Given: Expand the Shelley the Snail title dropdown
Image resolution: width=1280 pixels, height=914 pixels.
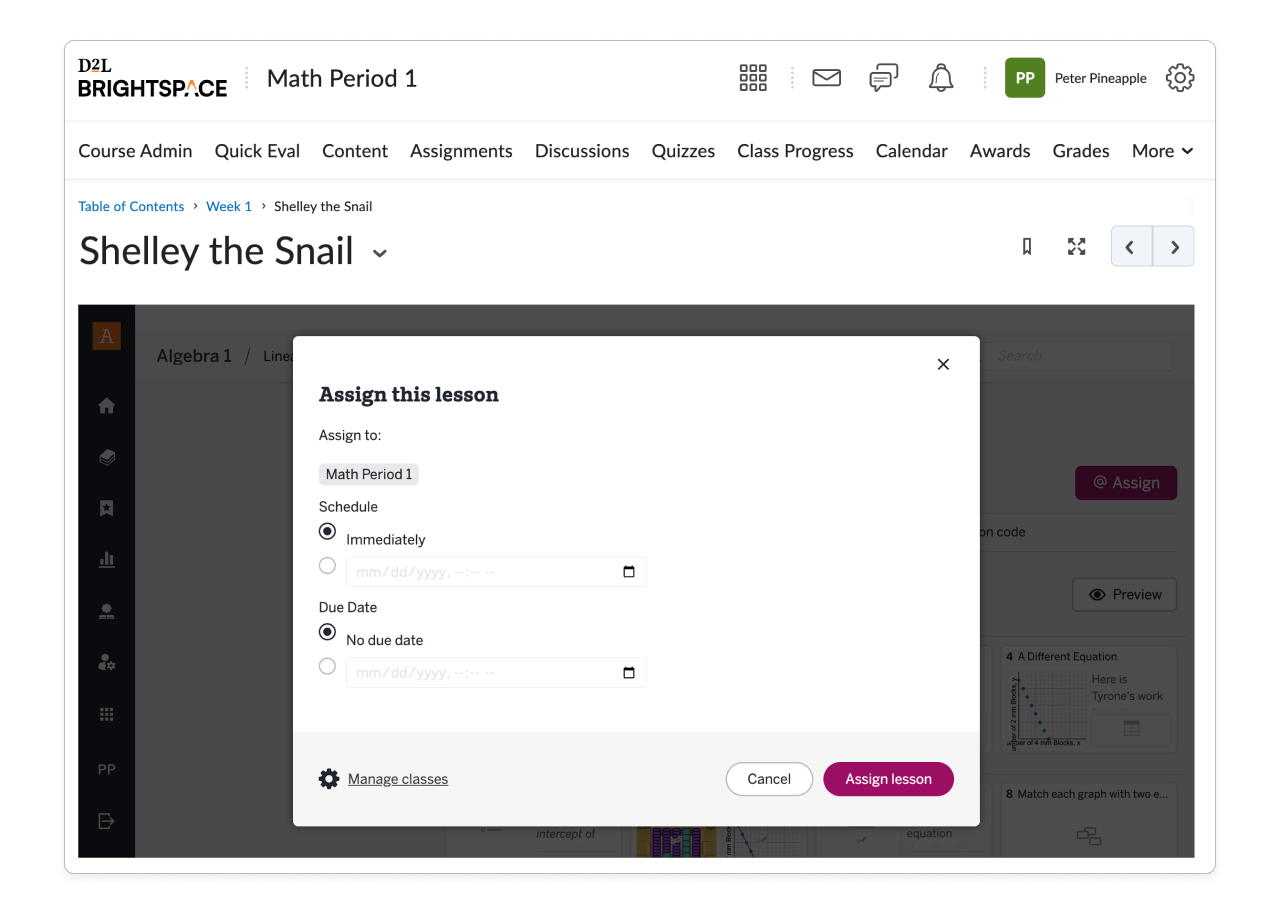Looking at the screenshot, I should [379, 254].
